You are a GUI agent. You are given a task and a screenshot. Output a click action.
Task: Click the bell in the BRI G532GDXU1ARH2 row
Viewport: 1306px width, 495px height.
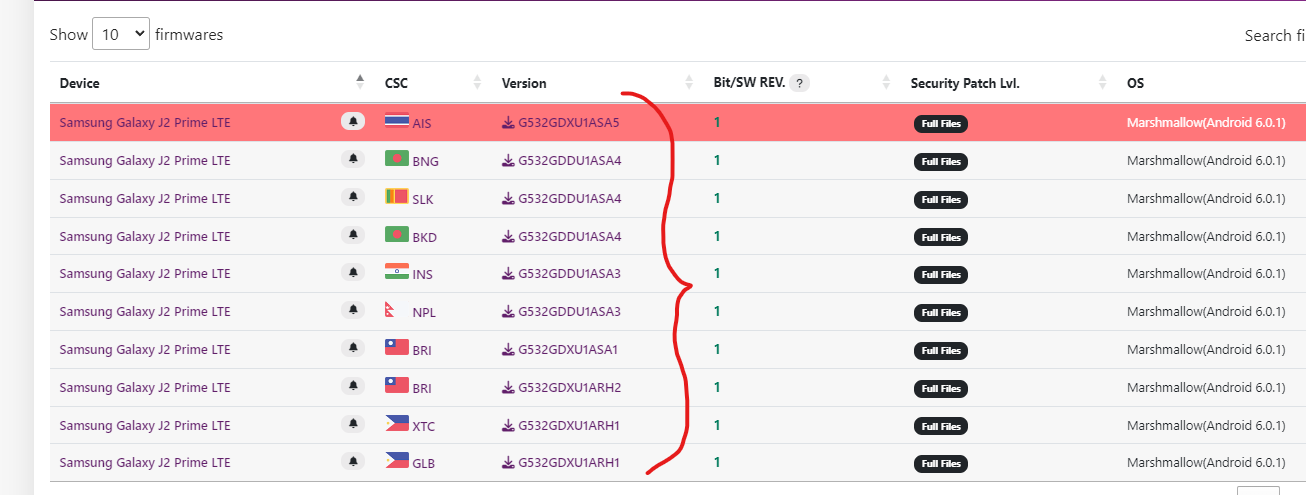(353, 386)
